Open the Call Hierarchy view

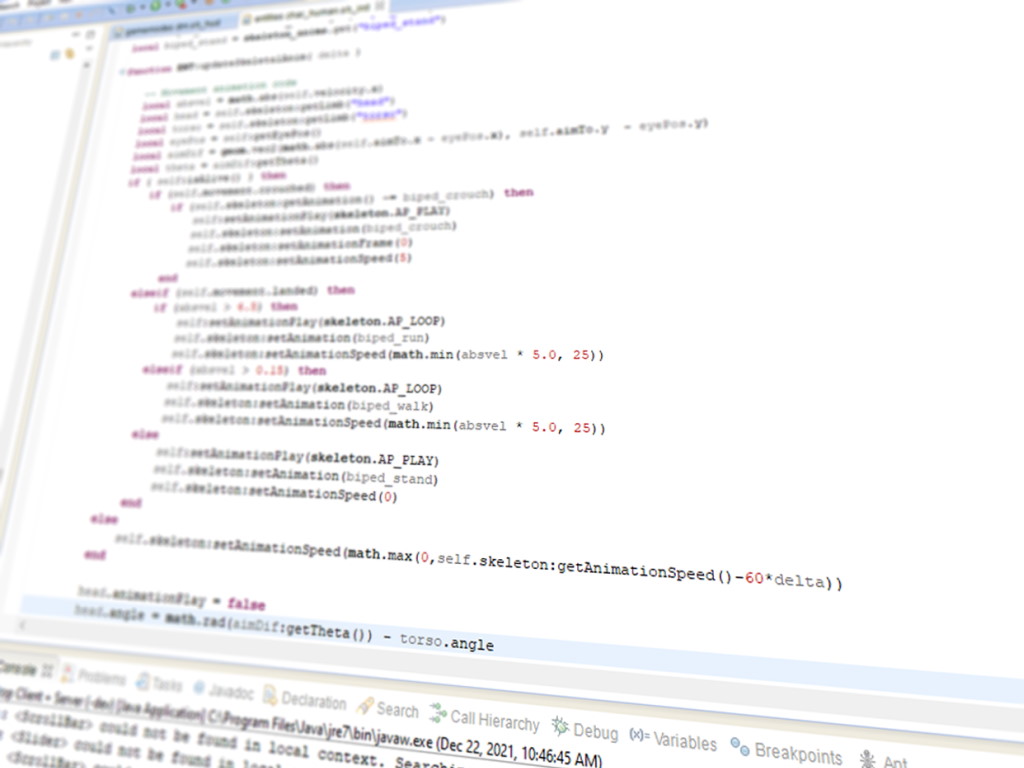pos(494,720)
